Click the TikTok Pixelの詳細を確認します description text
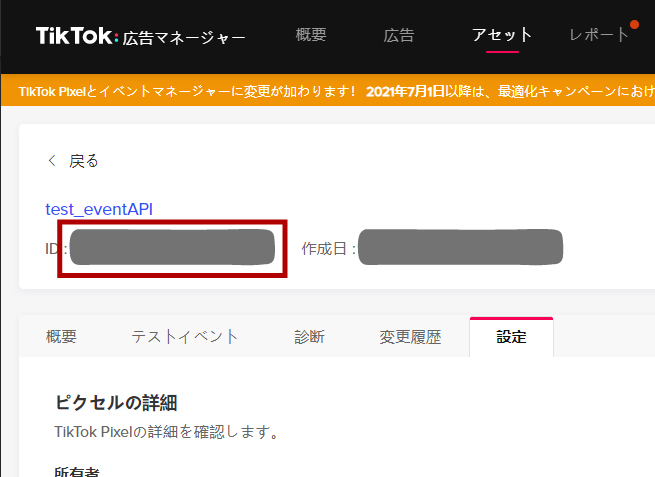The width and height of the screenshot is (655, 477). point(165,433)
